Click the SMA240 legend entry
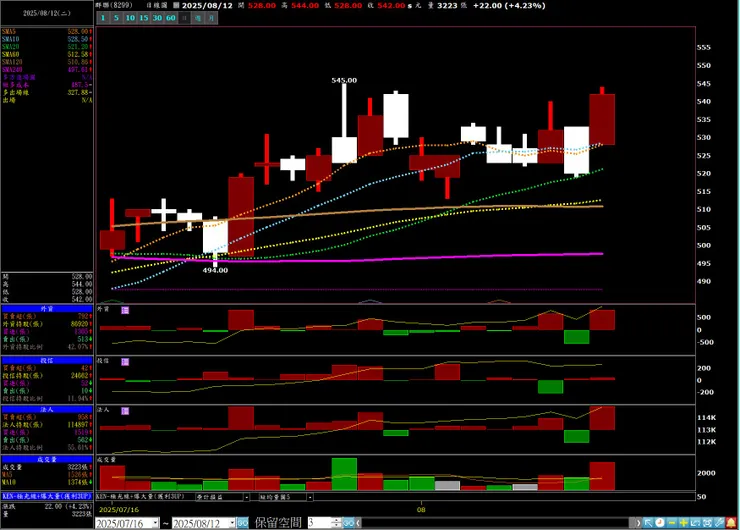The width and height of the screenshot is (740, 530). tap(47, 70)
